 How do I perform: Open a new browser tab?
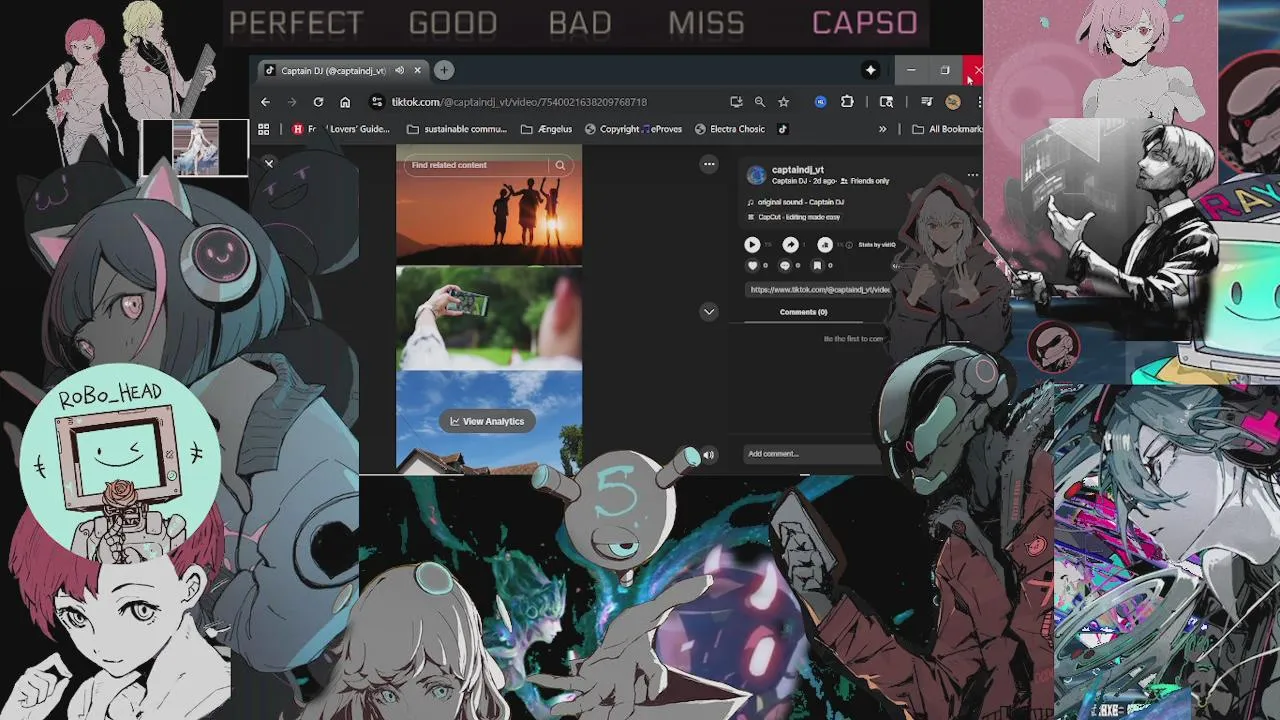444,70
